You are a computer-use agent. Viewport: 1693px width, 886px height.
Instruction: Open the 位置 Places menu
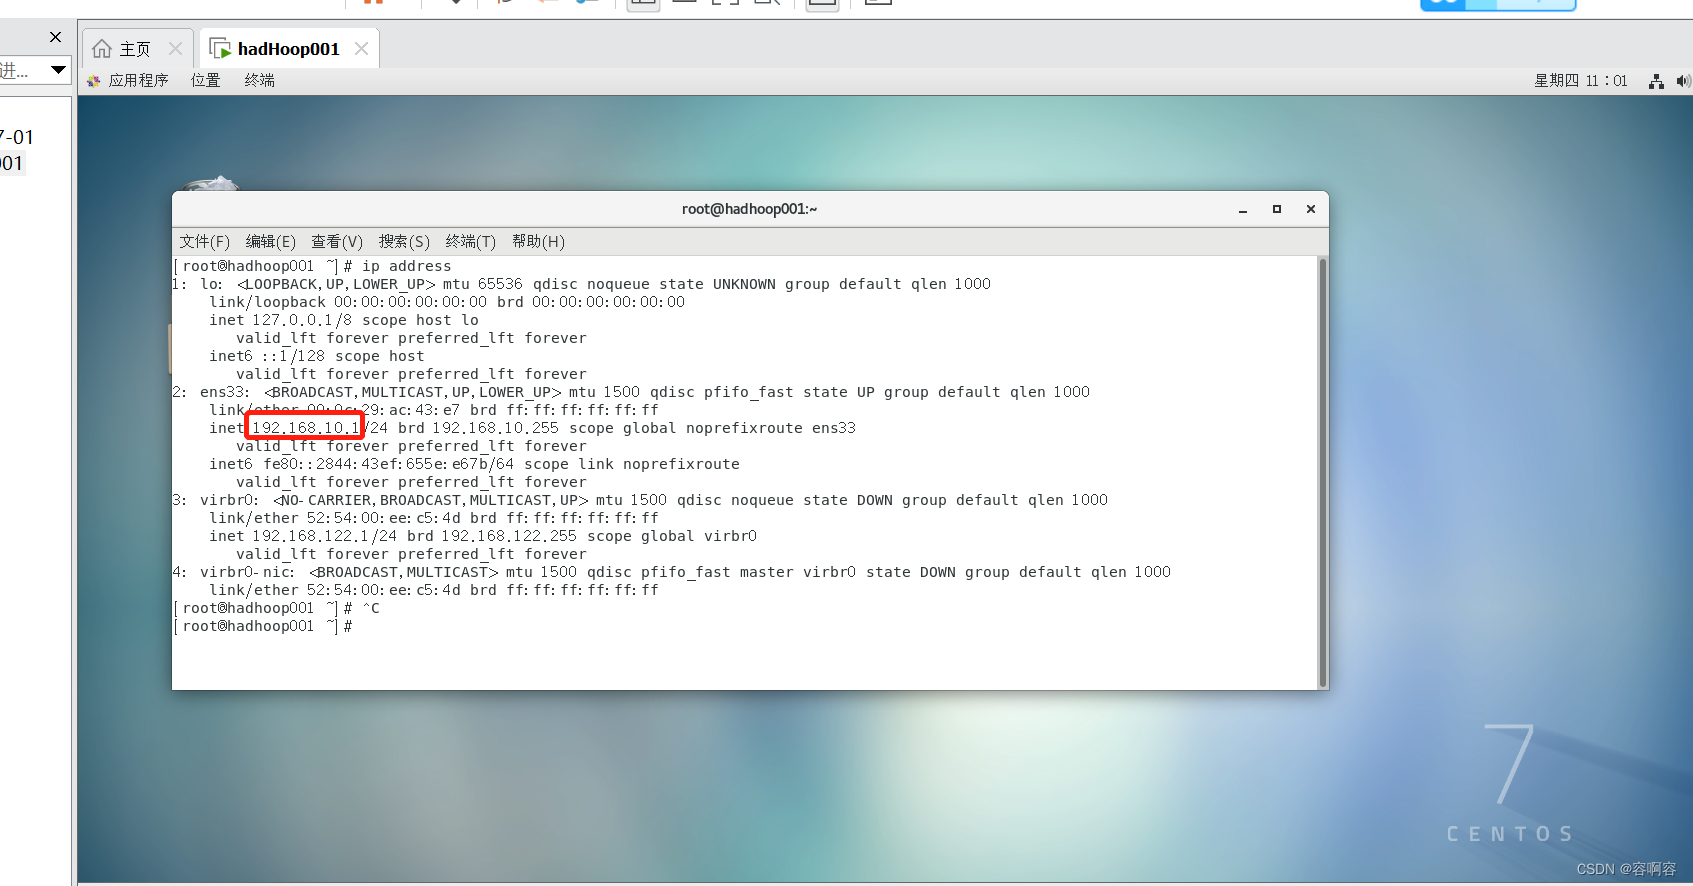point(206,80)
